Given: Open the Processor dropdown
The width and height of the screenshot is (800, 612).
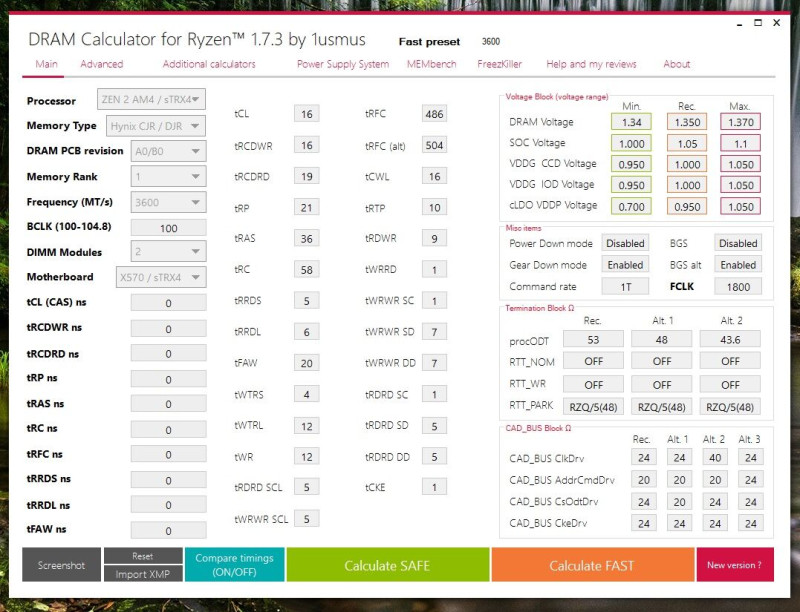Looking at the screenshot, I should point(151,99).
